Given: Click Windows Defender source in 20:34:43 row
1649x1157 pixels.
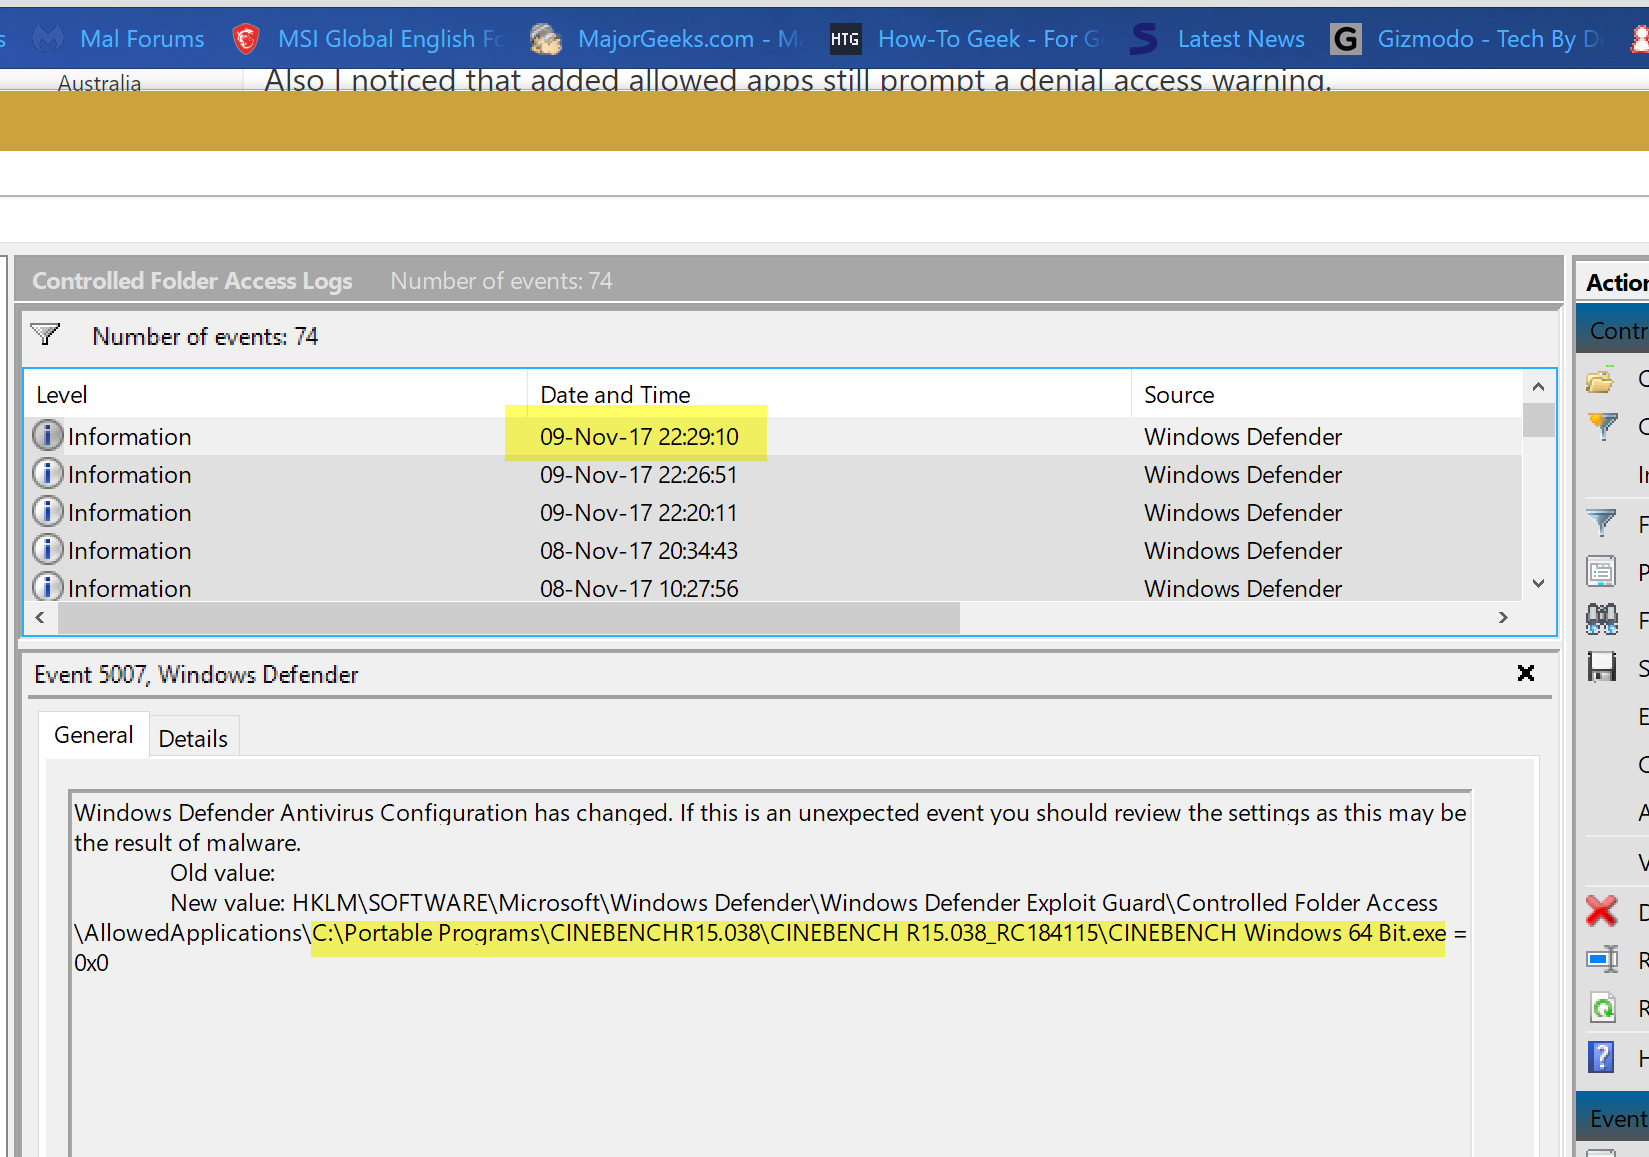Looking at the screenshot, I should pyautogui.click(x=1243, y=550).
